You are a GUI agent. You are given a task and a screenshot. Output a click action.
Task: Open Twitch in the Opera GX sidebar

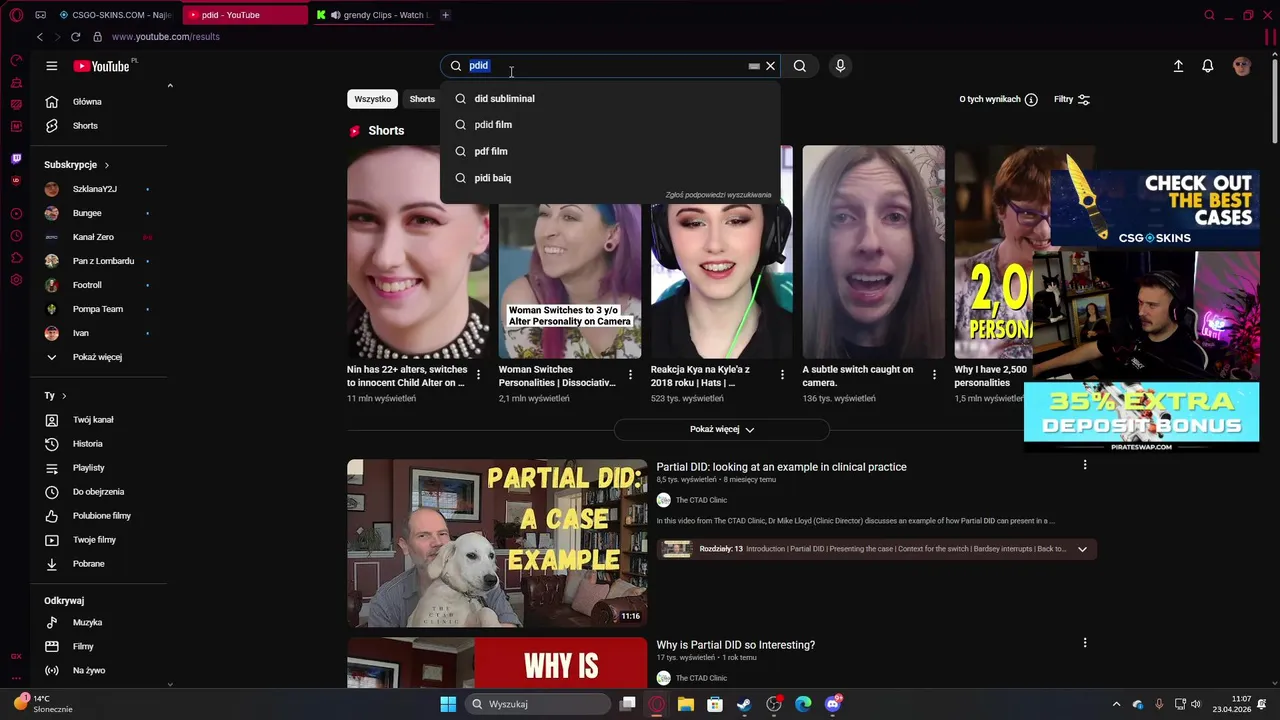click(x=16, y=159)
